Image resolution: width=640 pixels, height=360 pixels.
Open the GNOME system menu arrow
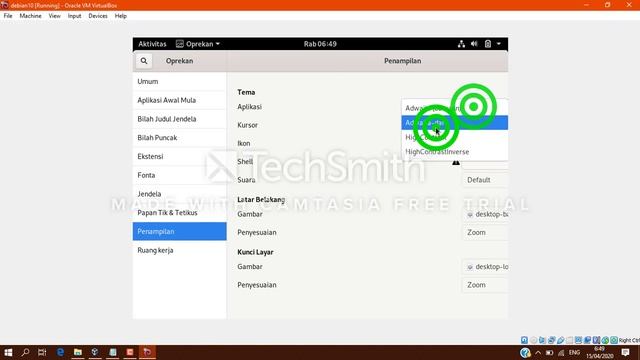[499, 44]
